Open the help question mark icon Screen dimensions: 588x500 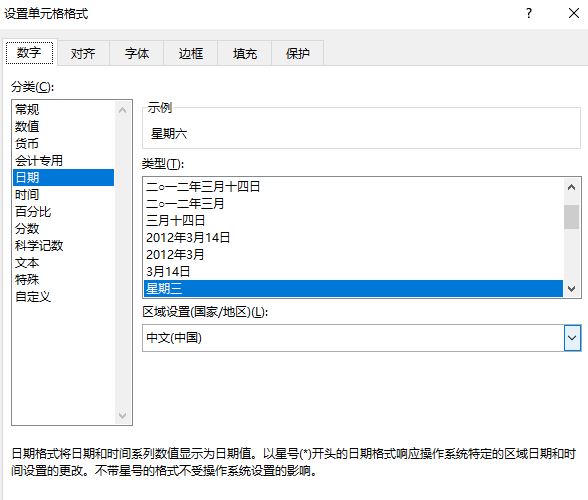pyautogui.click(x=529, y=14)
